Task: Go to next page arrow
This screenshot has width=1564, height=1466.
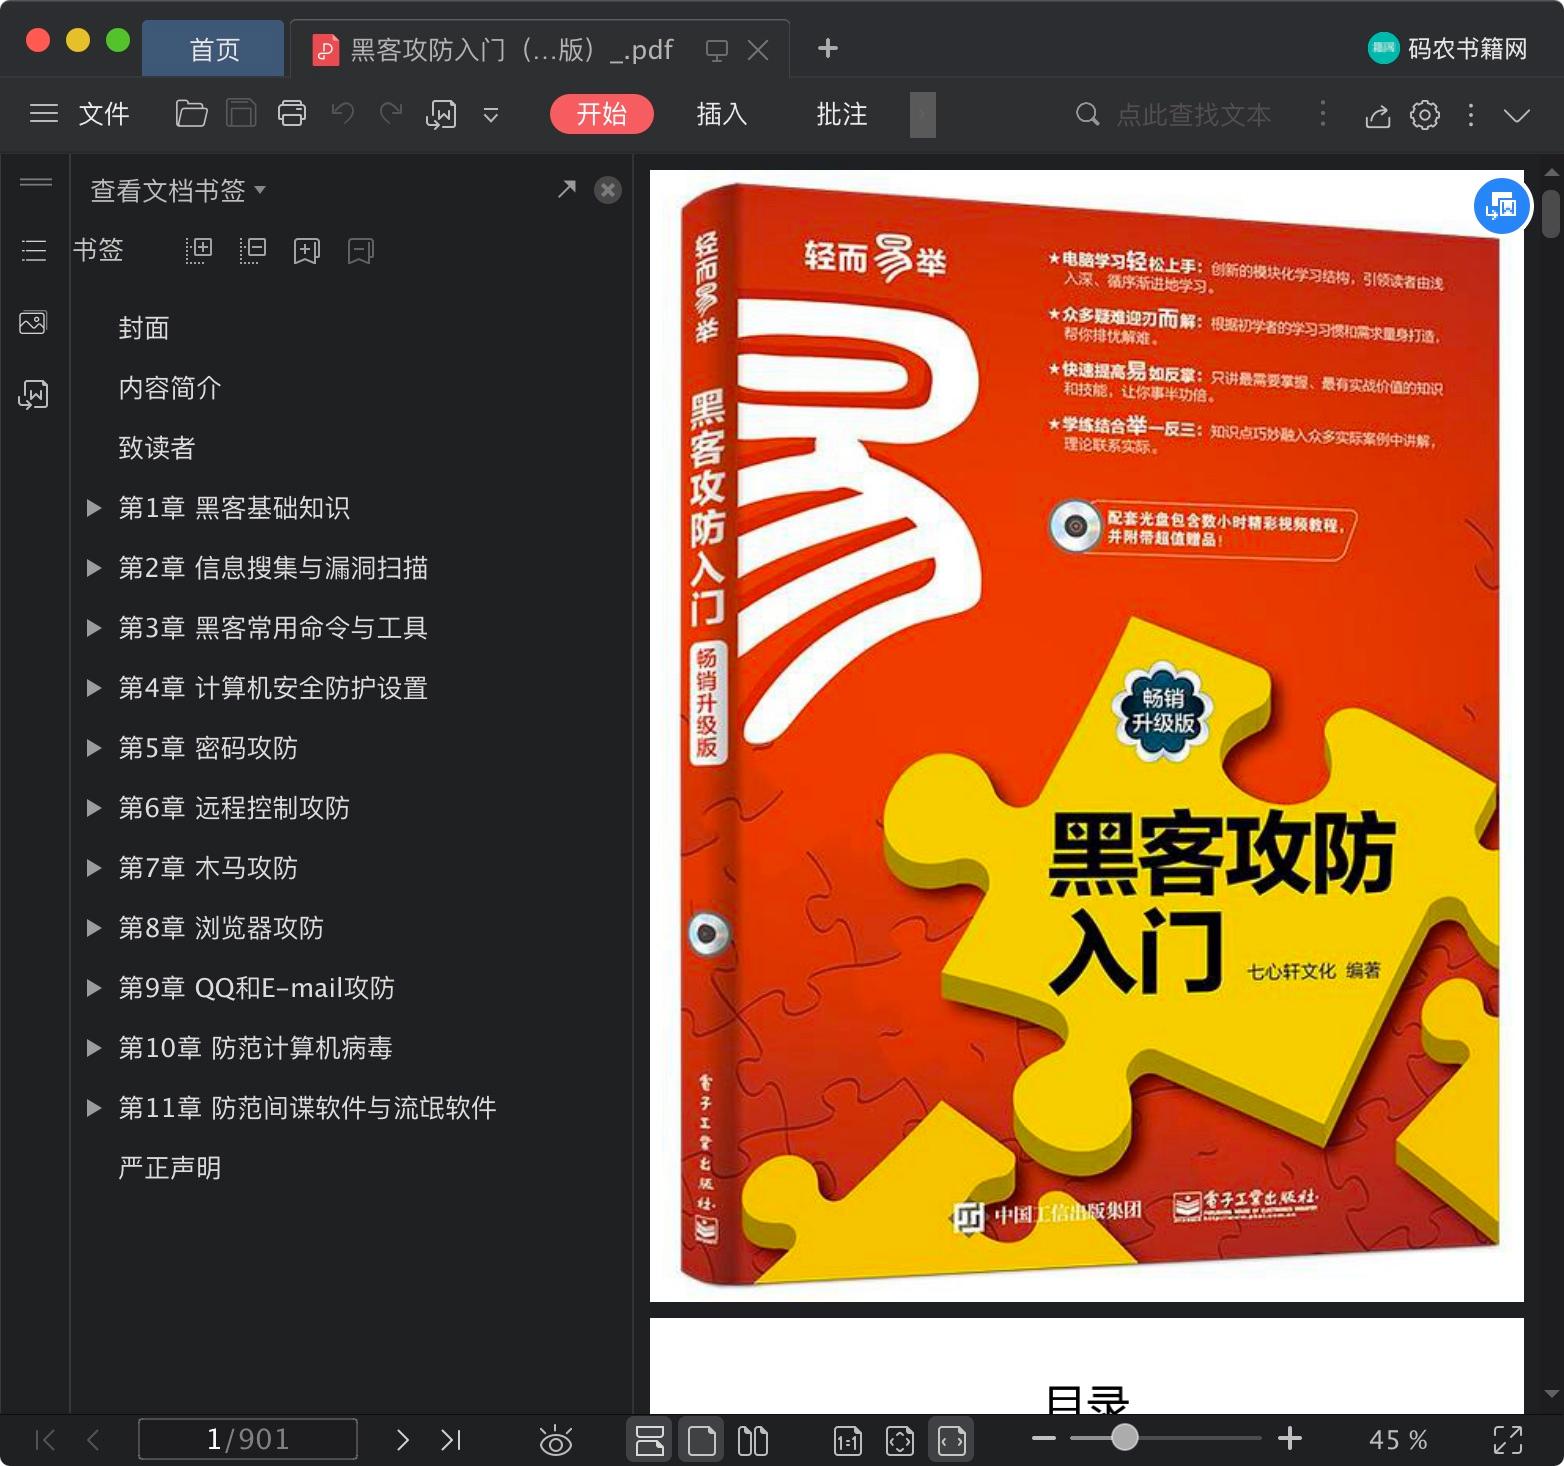Action: (402, 1440)
